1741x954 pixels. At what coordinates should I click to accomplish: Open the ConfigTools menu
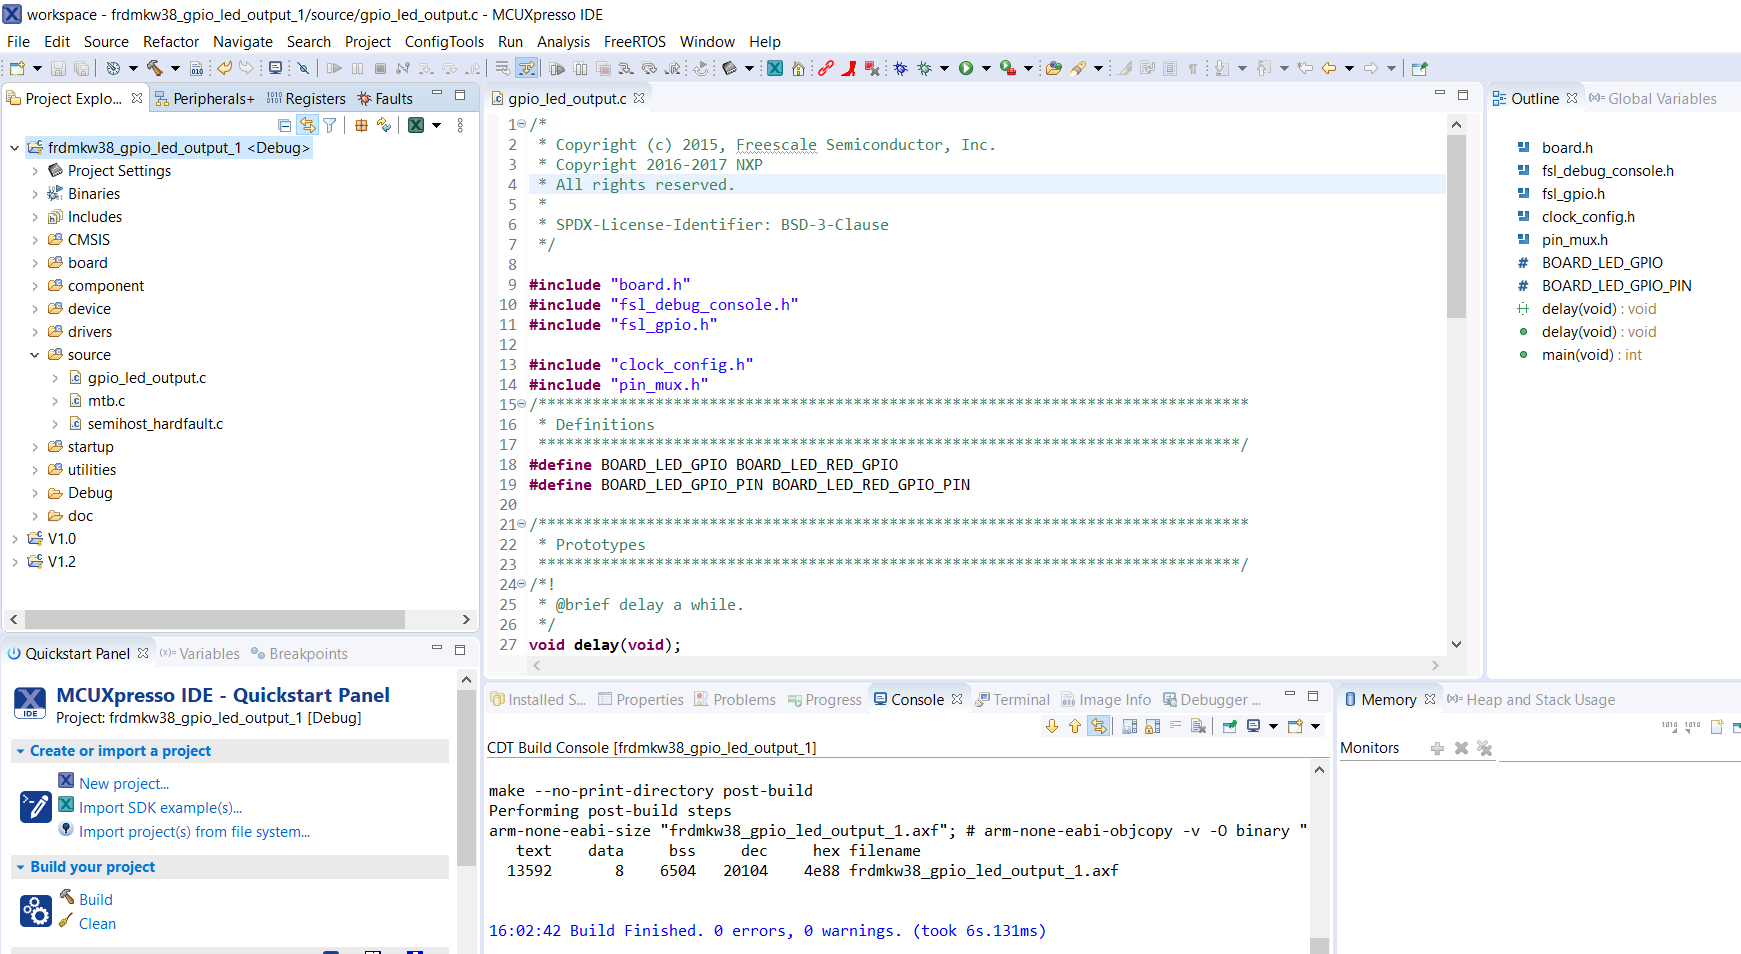[x=444, y=42]
